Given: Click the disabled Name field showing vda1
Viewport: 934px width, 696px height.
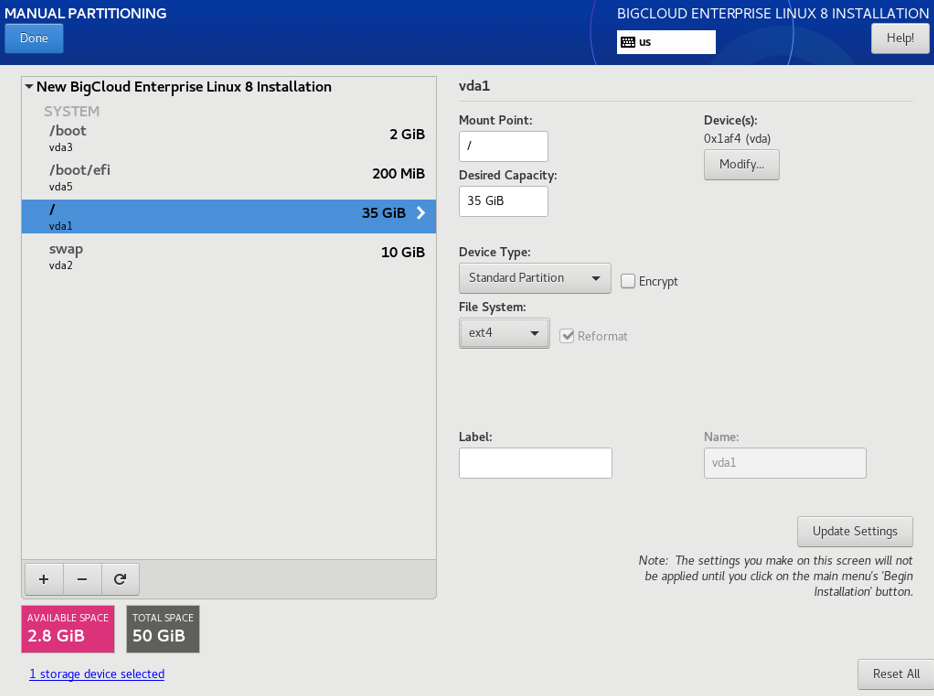Looking at the screenshot, I should coord(785,463).
